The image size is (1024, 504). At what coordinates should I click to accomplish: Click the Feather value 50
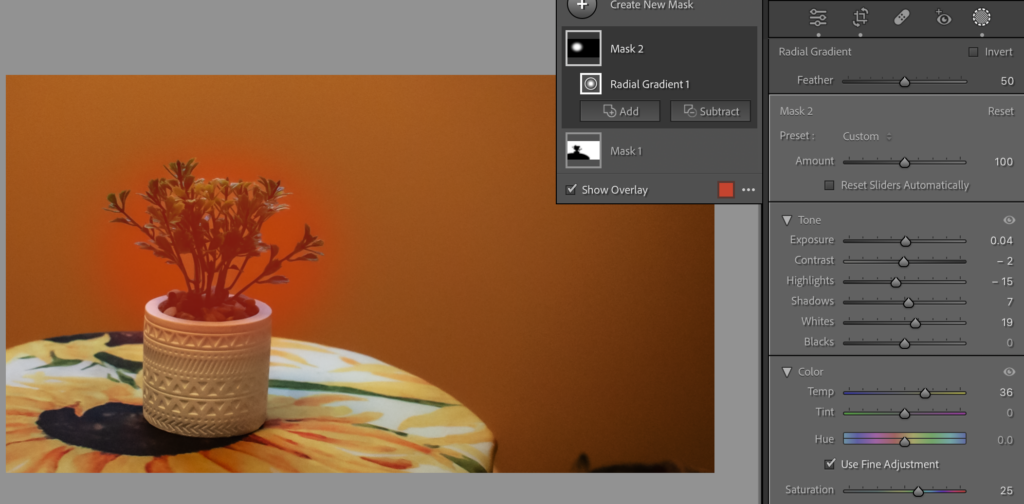(1007, 81)
